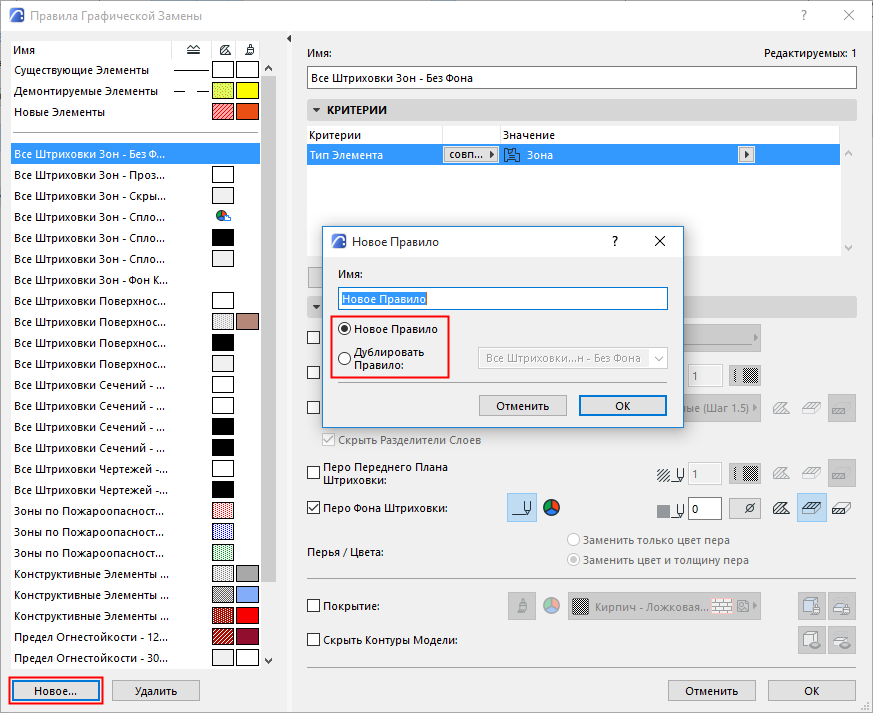The height and width of the screenshot is (713, 873).
Task: Click the surface paintbrush button in Покрытие row
Action: point(522,606)
